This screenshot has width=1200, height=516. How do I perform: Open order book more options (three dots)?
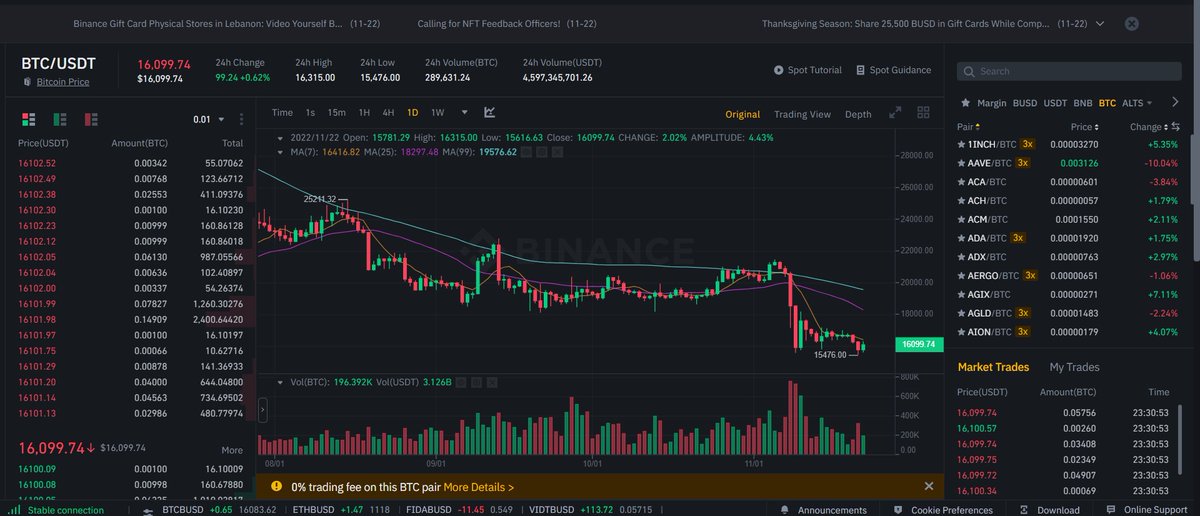[x=241, y=119]
